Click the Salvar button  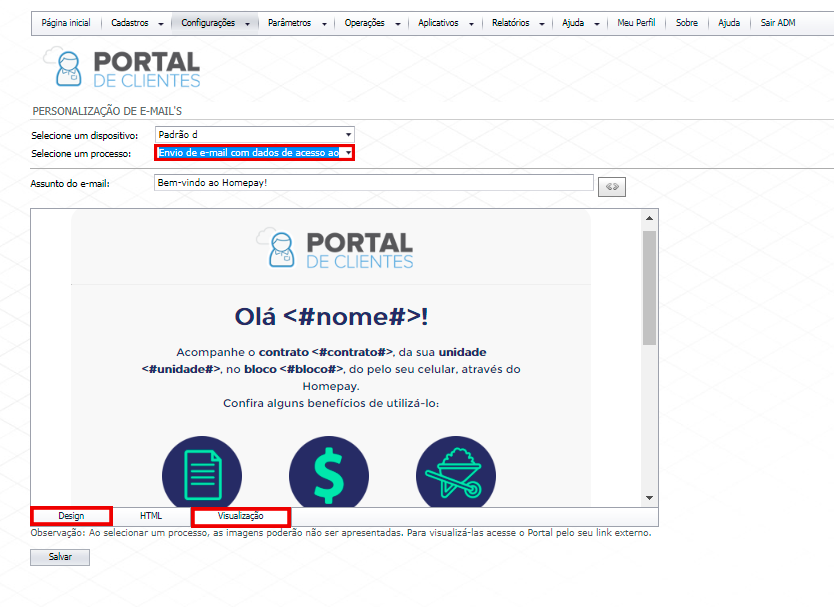60,557
